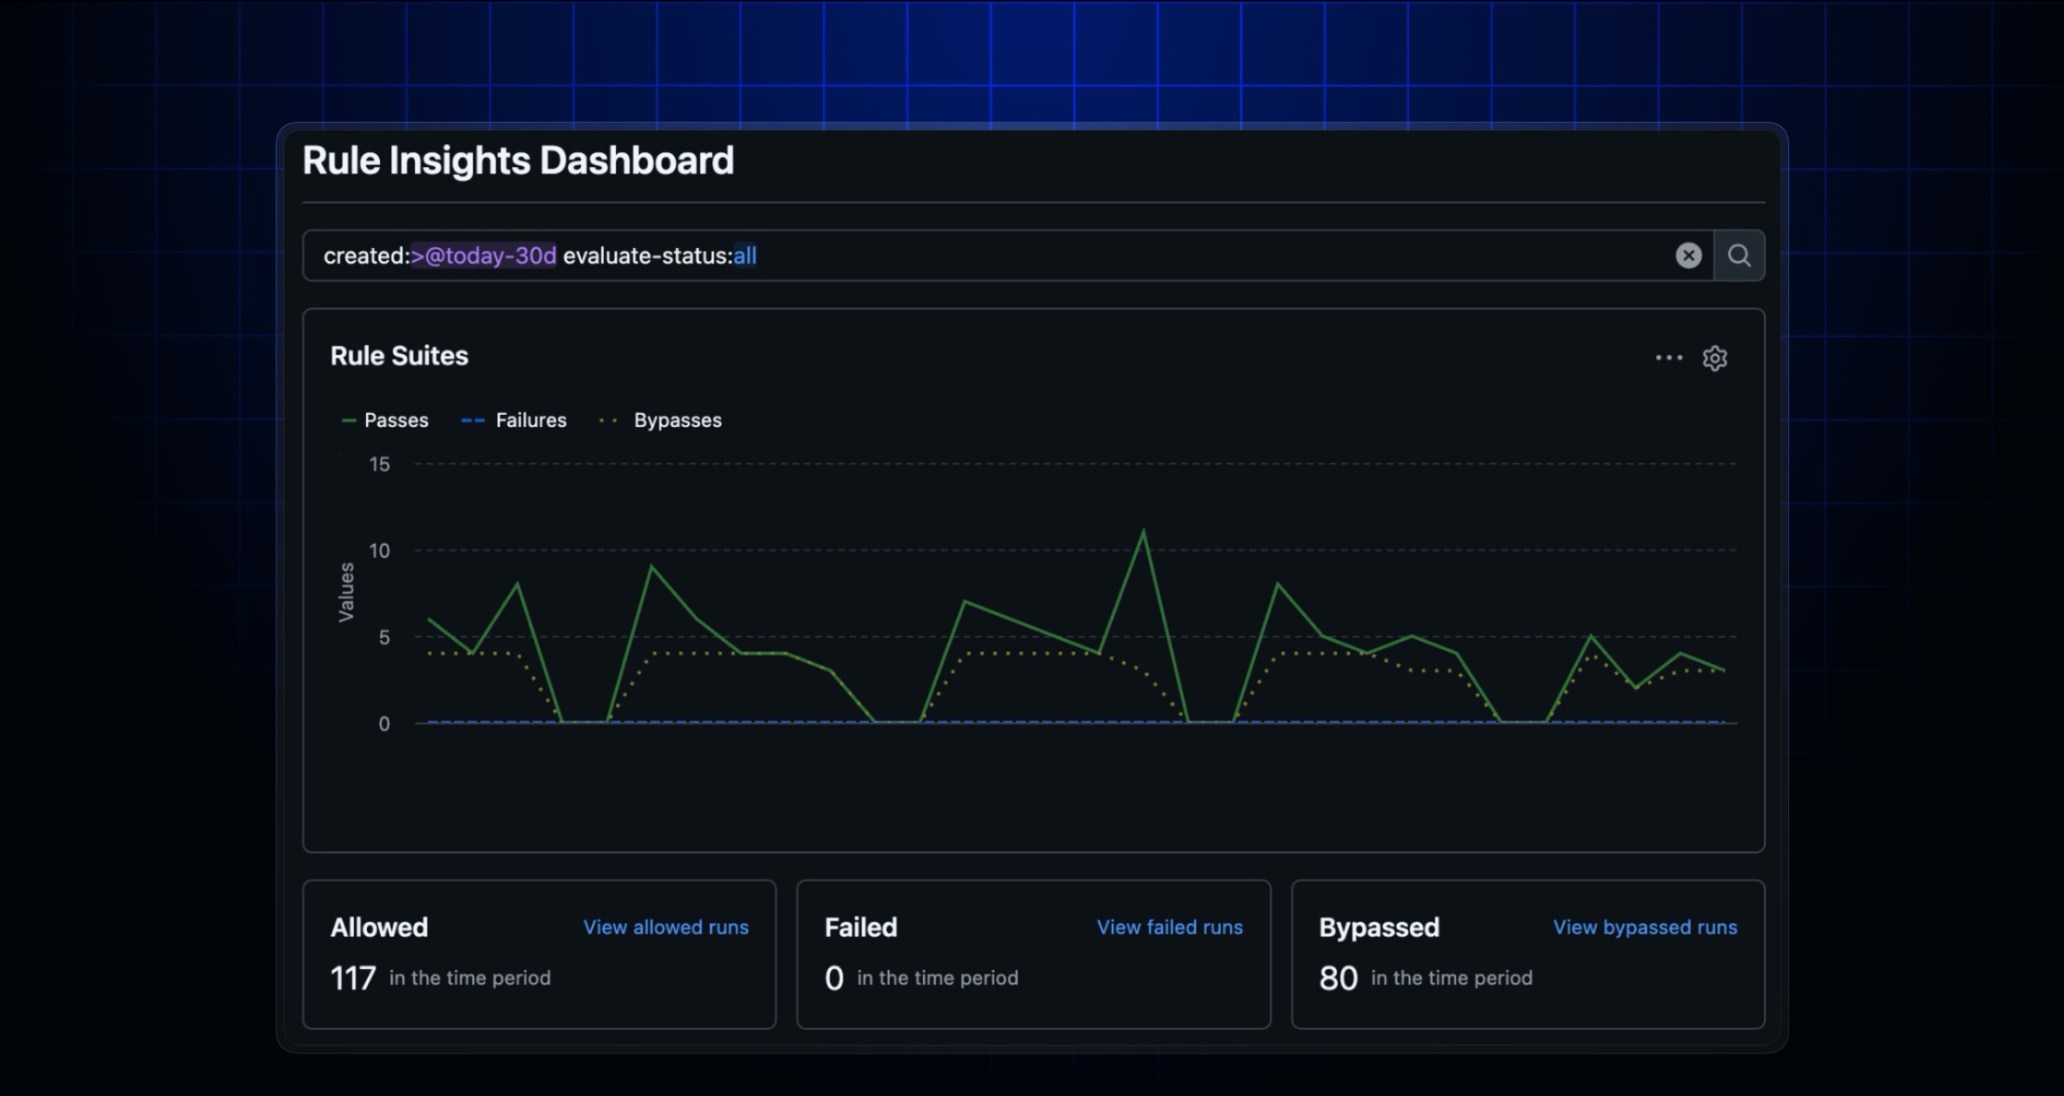This screenshot has height=1096, width=2064.
Task: Click into the filter query input field
Action: click(x=1200, y=256)
